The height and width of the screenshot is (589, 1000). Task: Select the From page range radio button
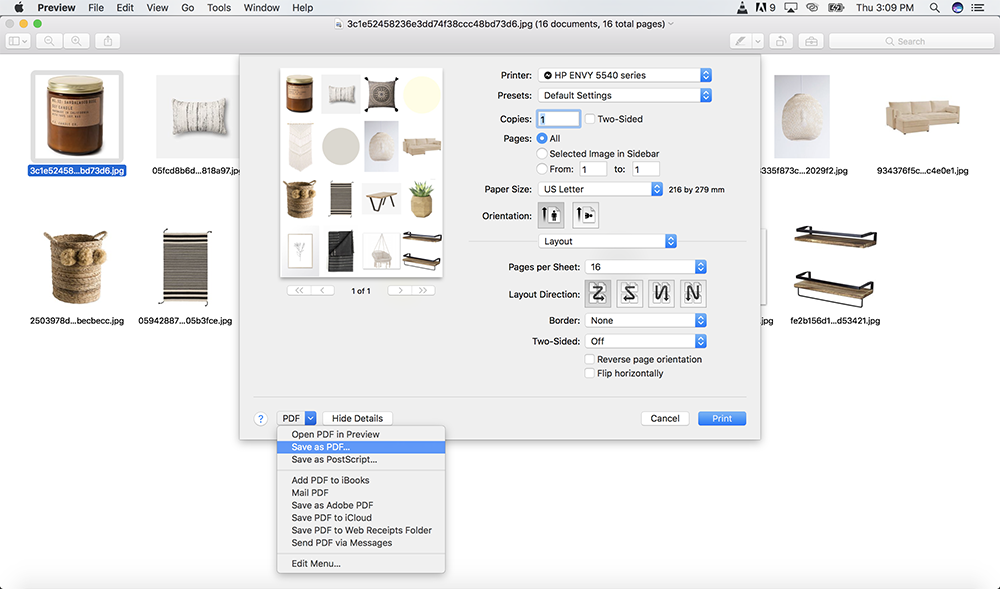tap(542, 169)
